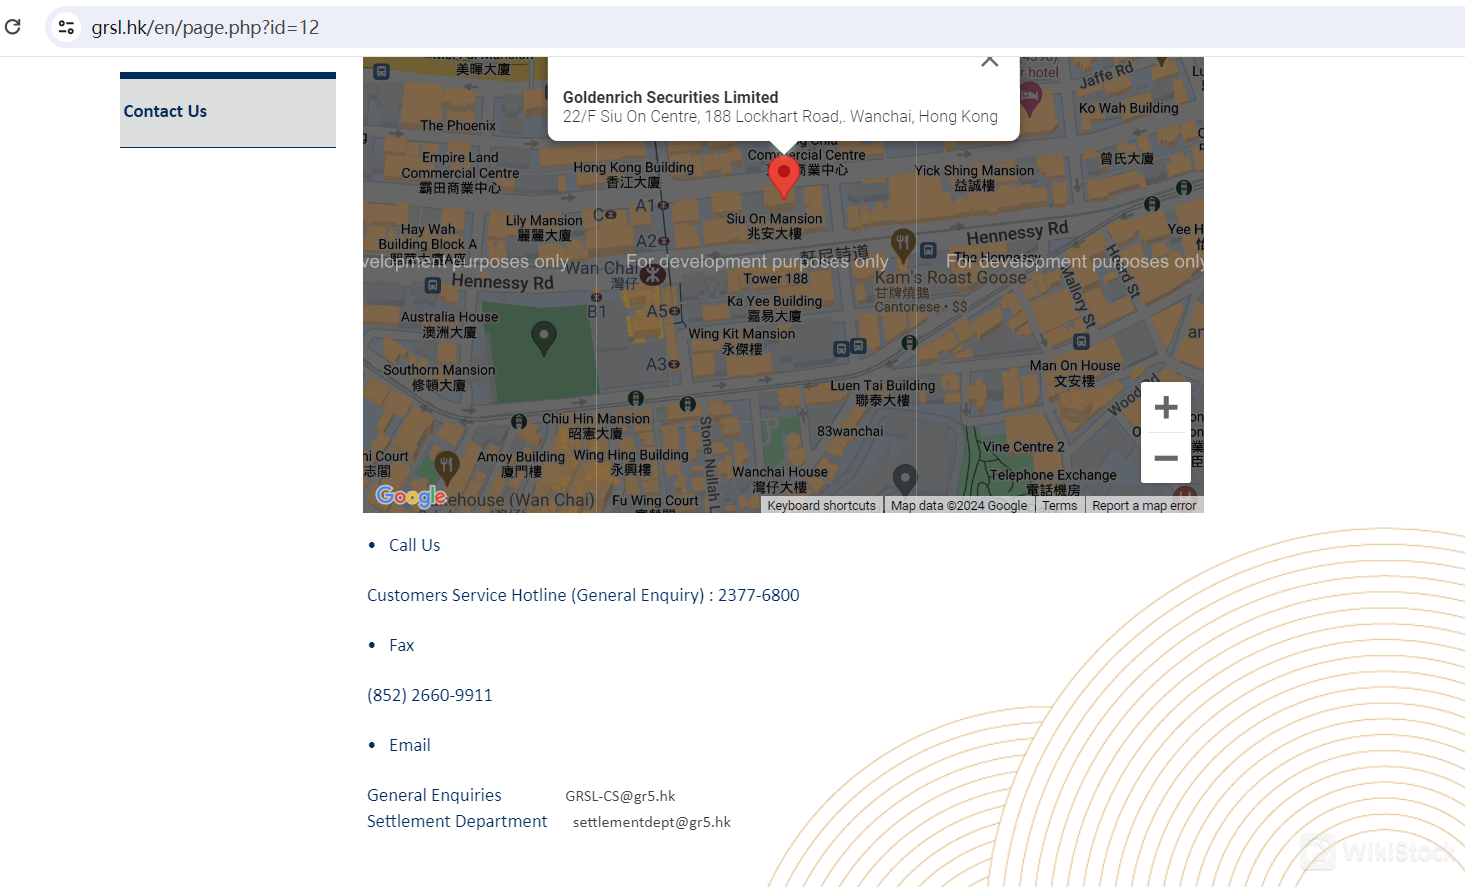Click the red Goldenrich location marker

(x=783, y=176)
